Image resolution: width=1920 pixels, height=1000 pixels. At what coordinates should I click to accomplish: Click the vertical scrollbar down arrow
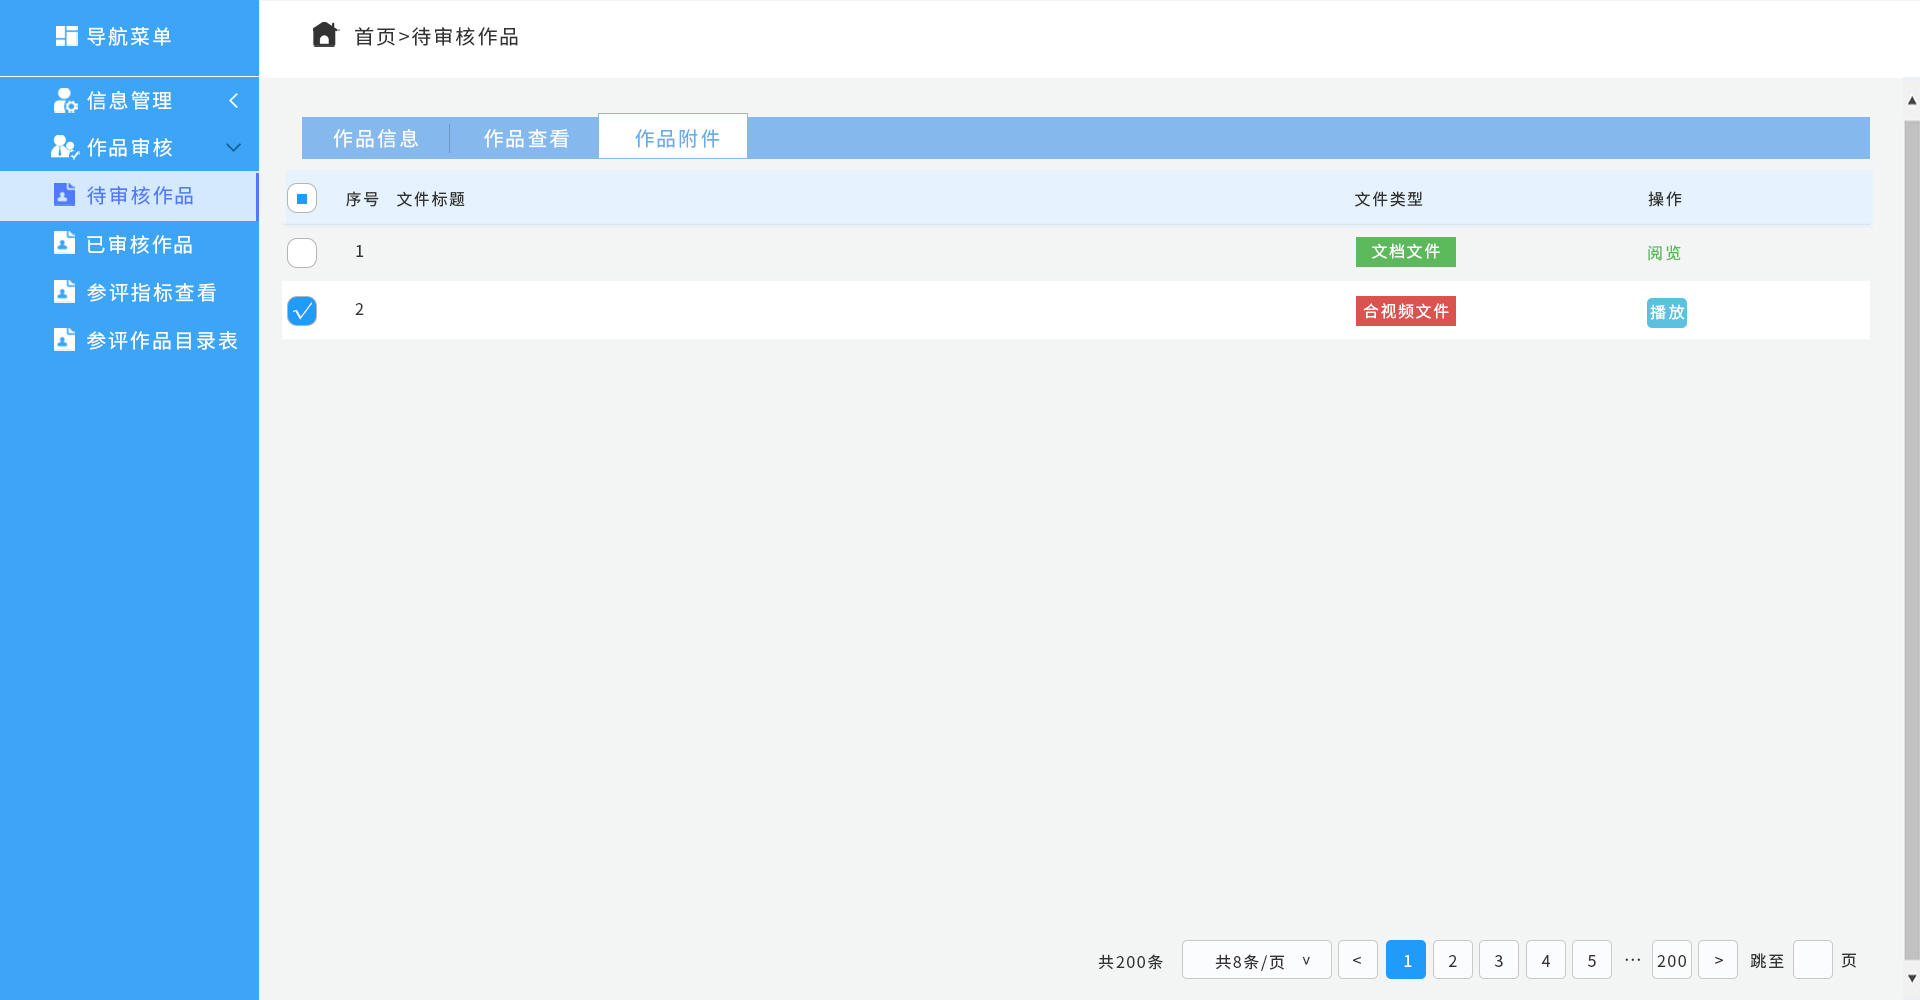click(x=1911, y=979)
